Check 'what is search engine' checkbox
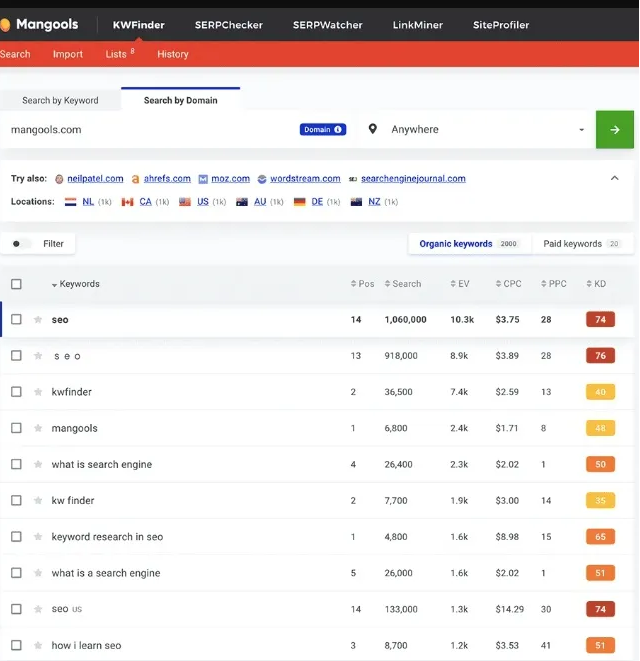This screenshot has width=640, height=661. [16, 464]
